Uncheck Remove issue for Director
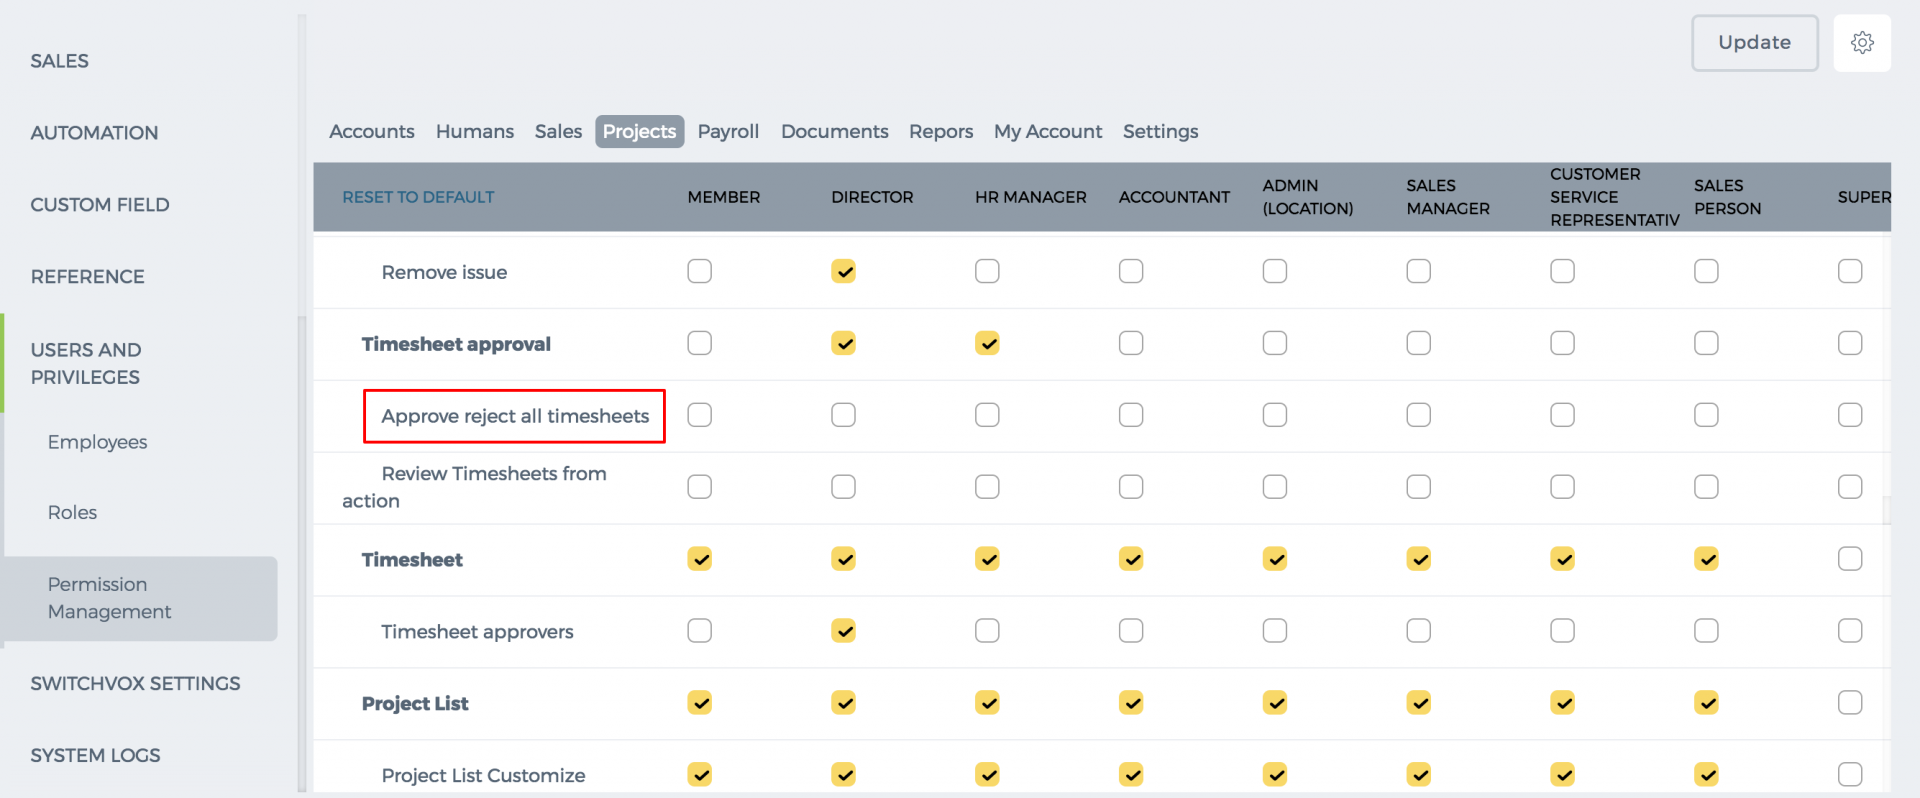 click(843, 271)
